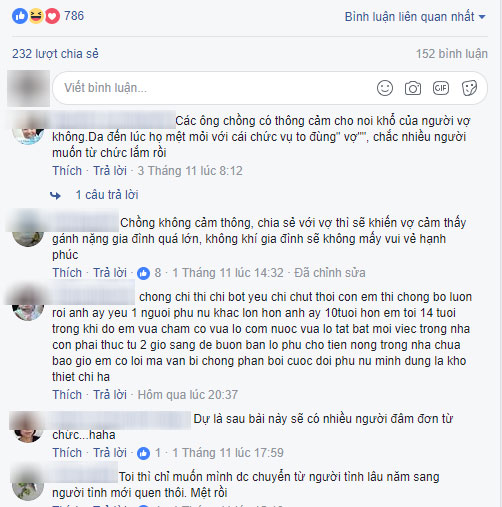502x507 pixels.
Task: Click like count icon showing 8
Action: (x=143, y=273)
